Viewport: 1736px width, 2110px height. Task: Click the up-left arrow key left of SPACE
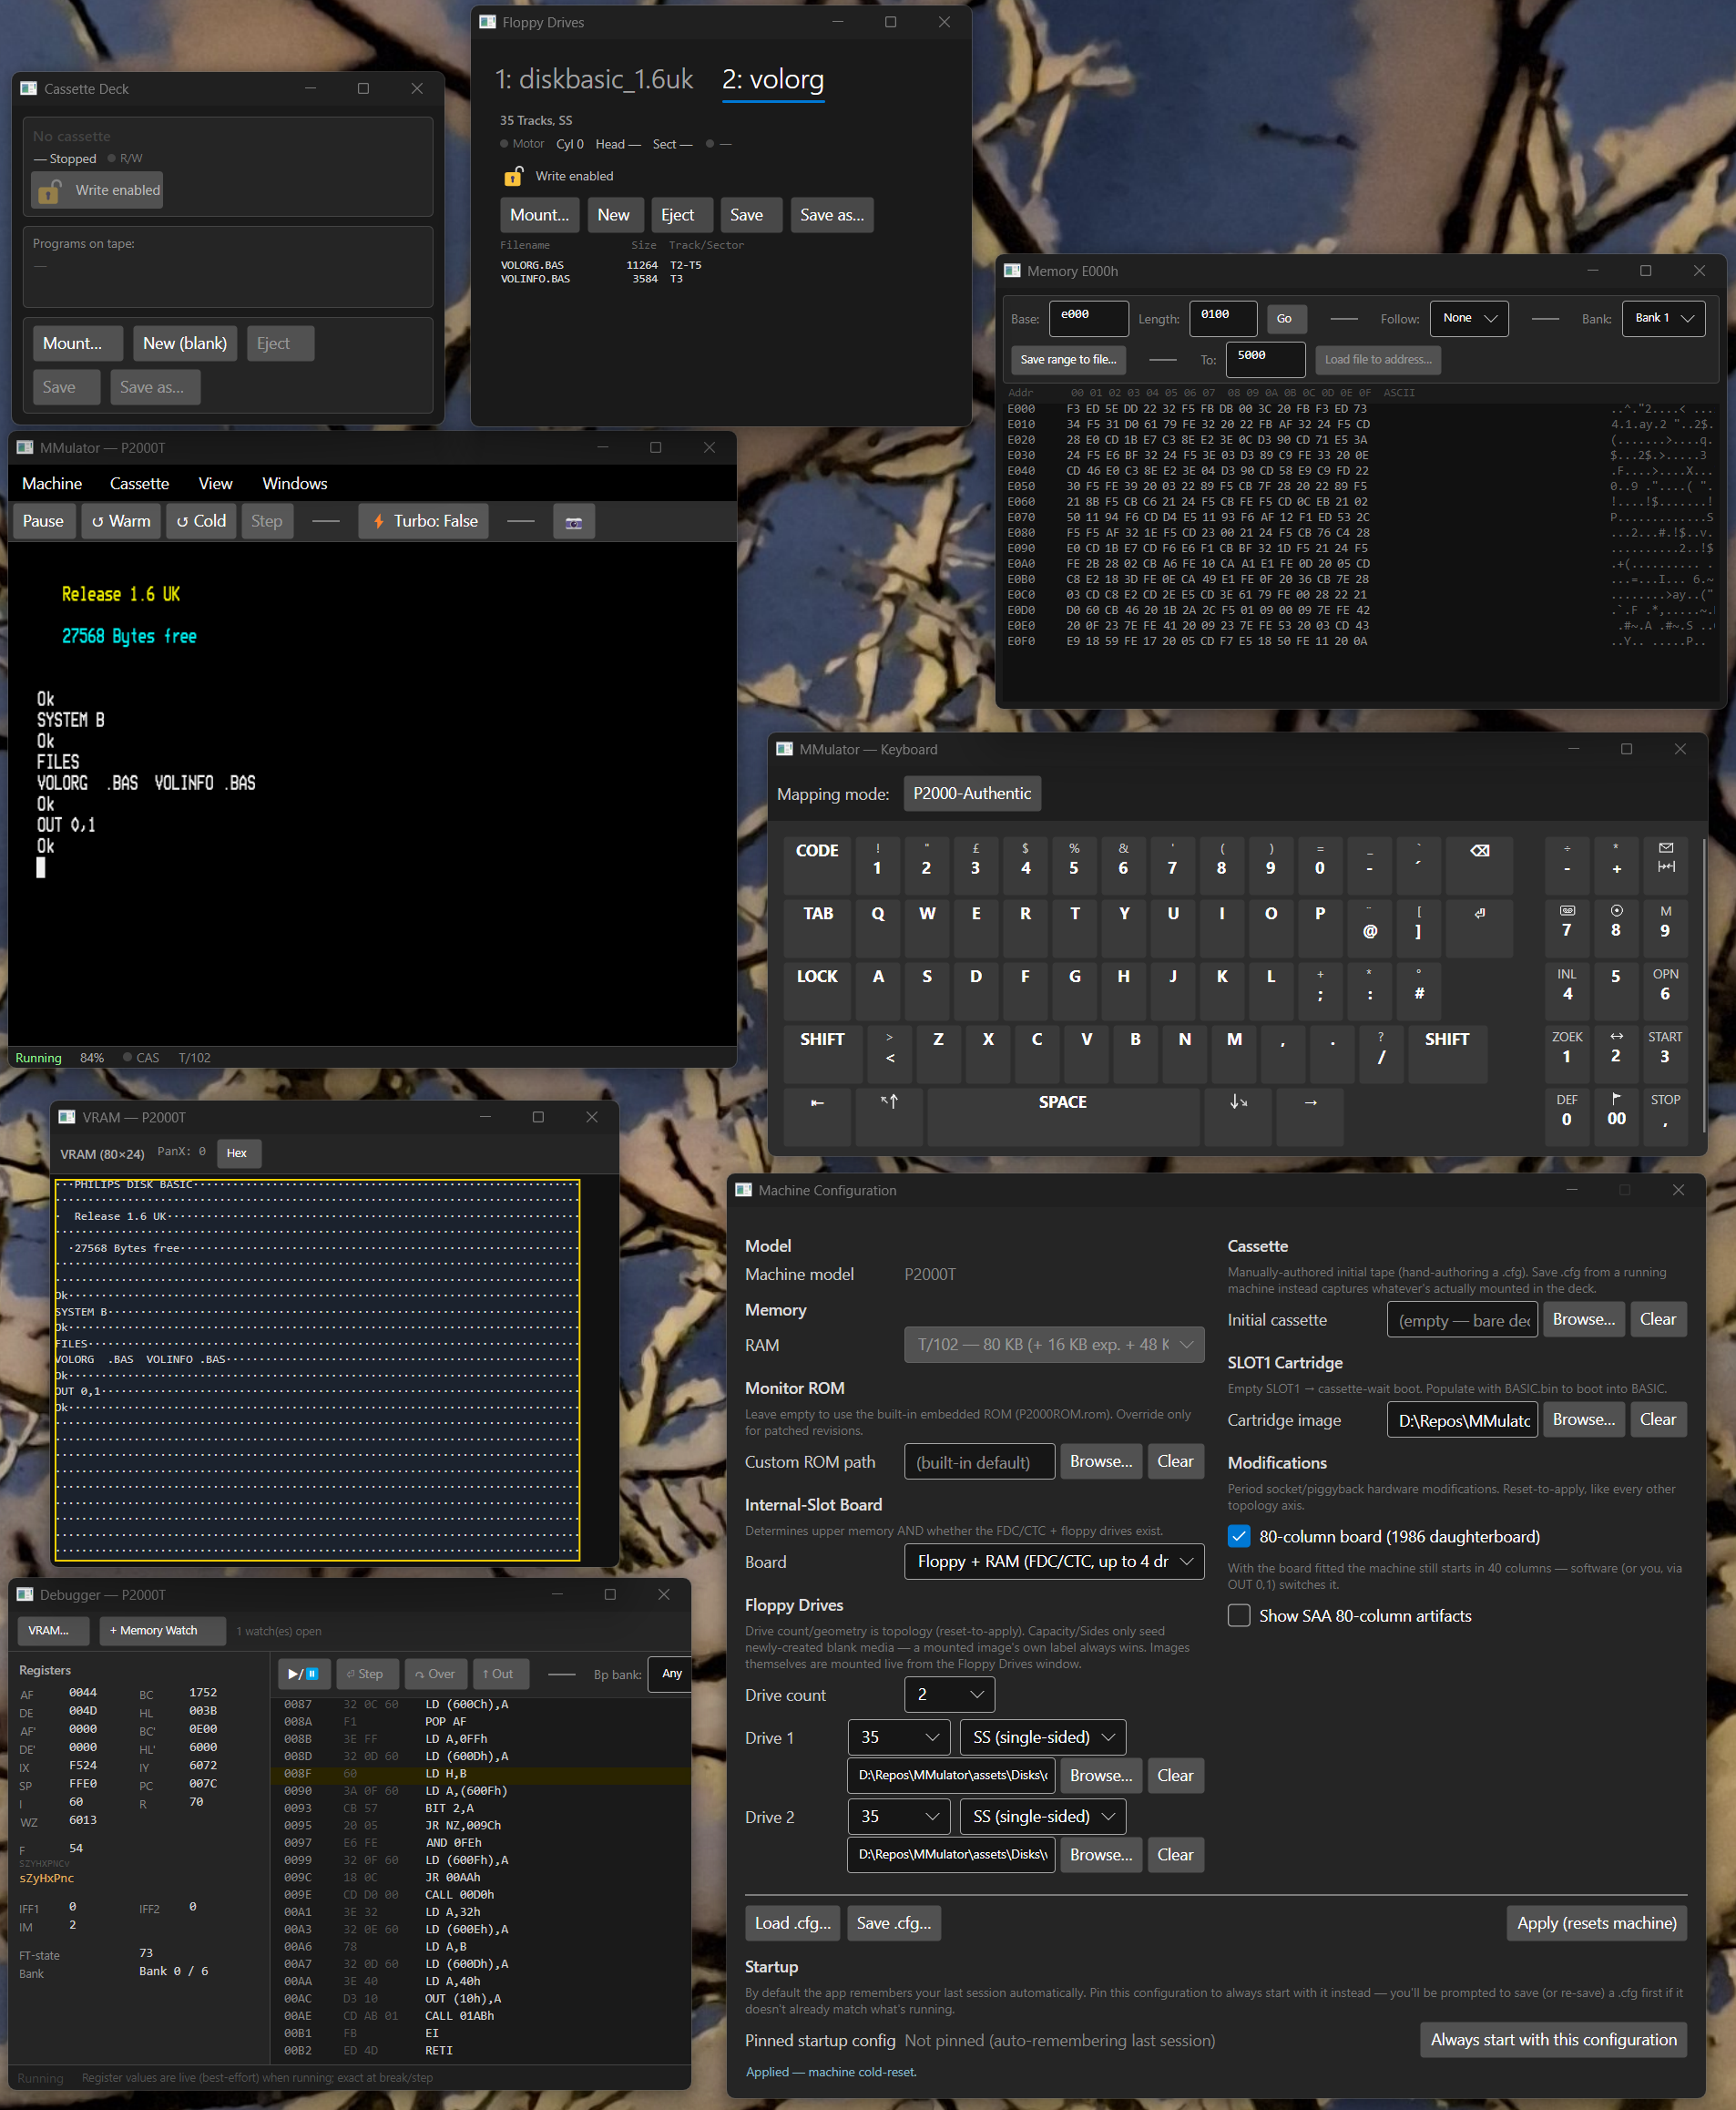(889, 1117)
